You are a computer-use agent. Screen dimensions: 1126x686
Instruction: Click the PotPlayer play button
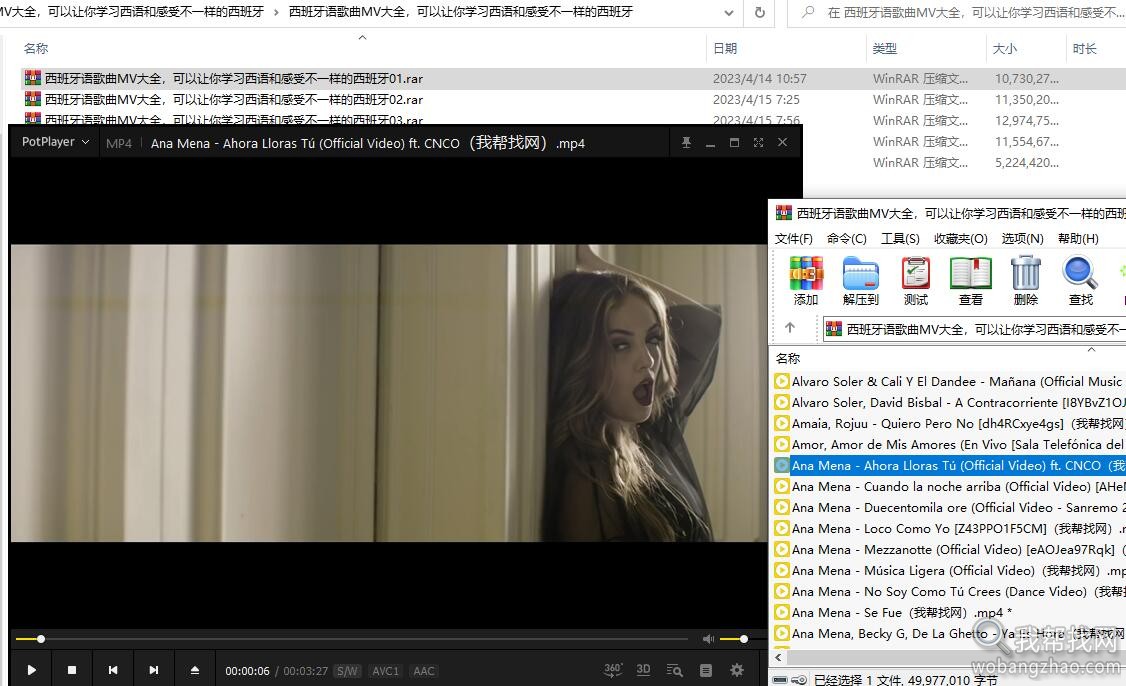(31, 670)
